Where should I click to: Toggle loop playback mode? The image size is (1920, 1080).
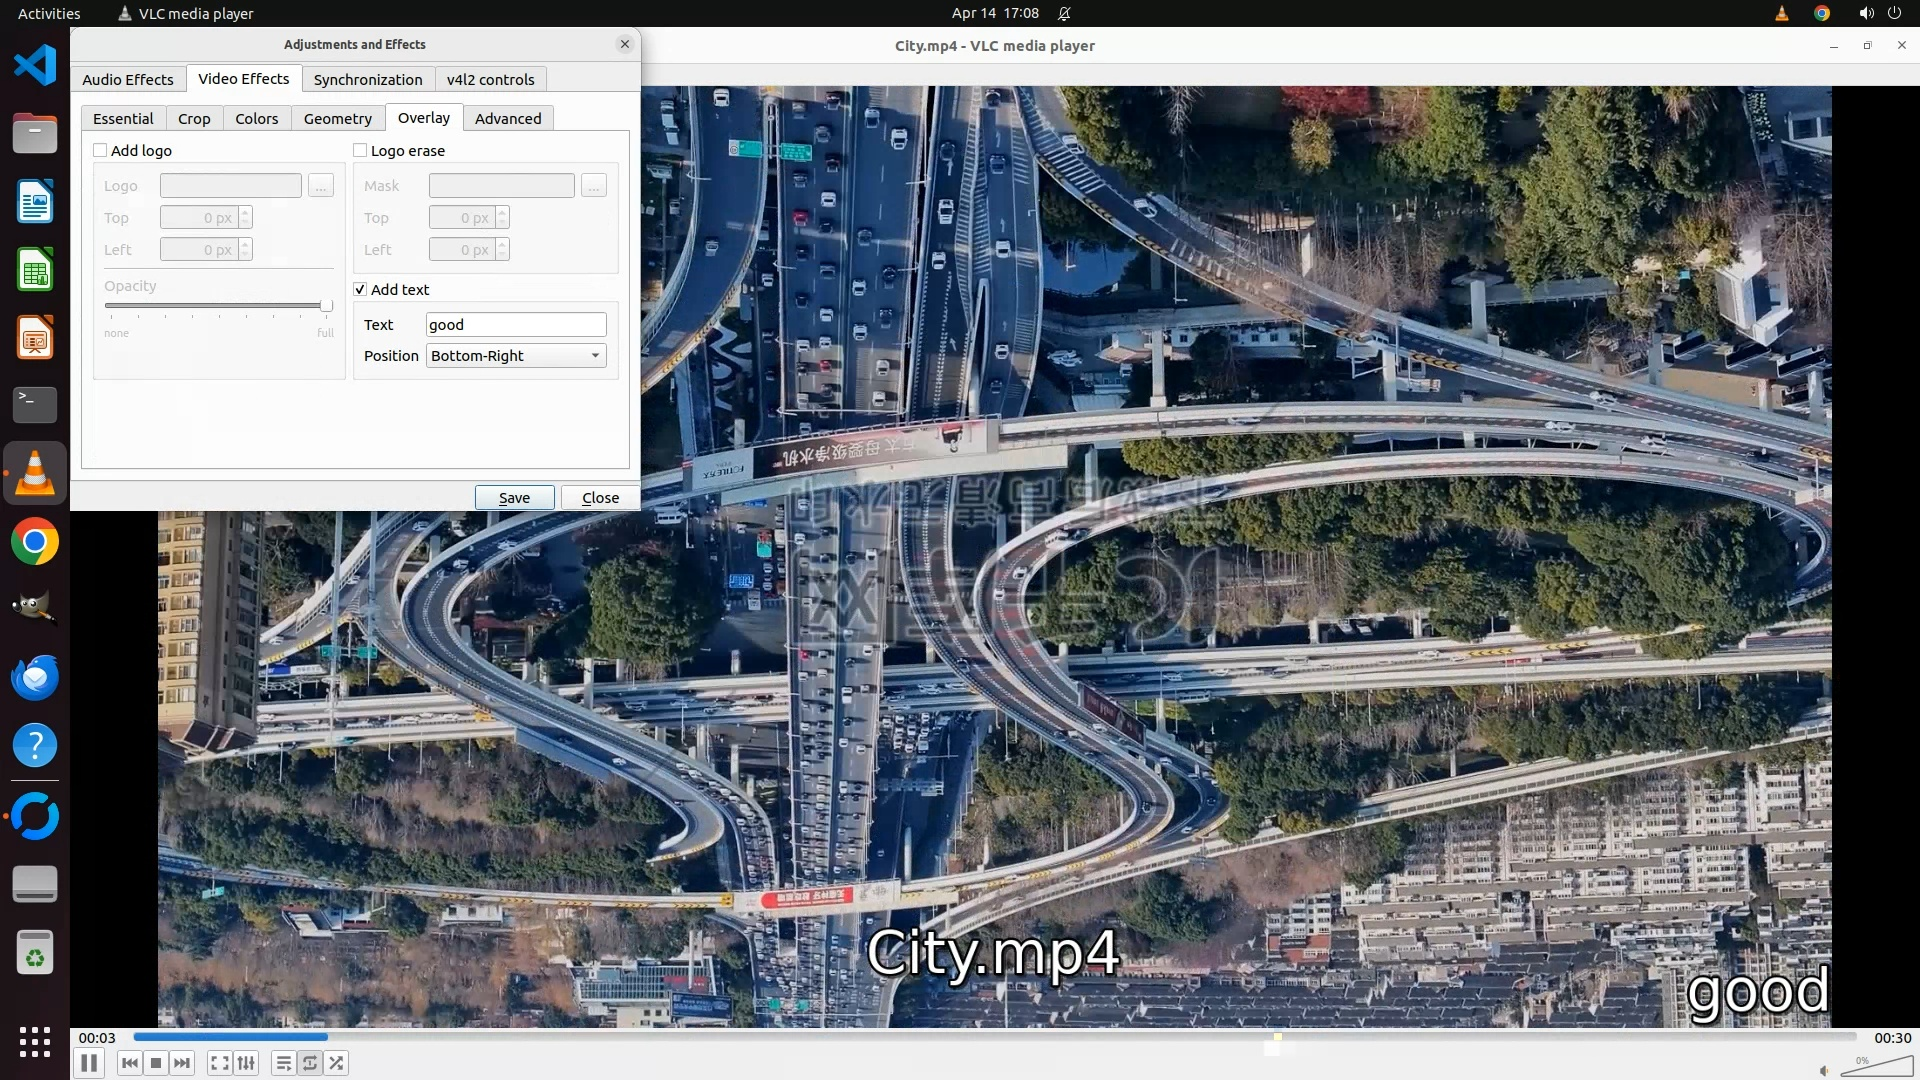(310, 1063)
